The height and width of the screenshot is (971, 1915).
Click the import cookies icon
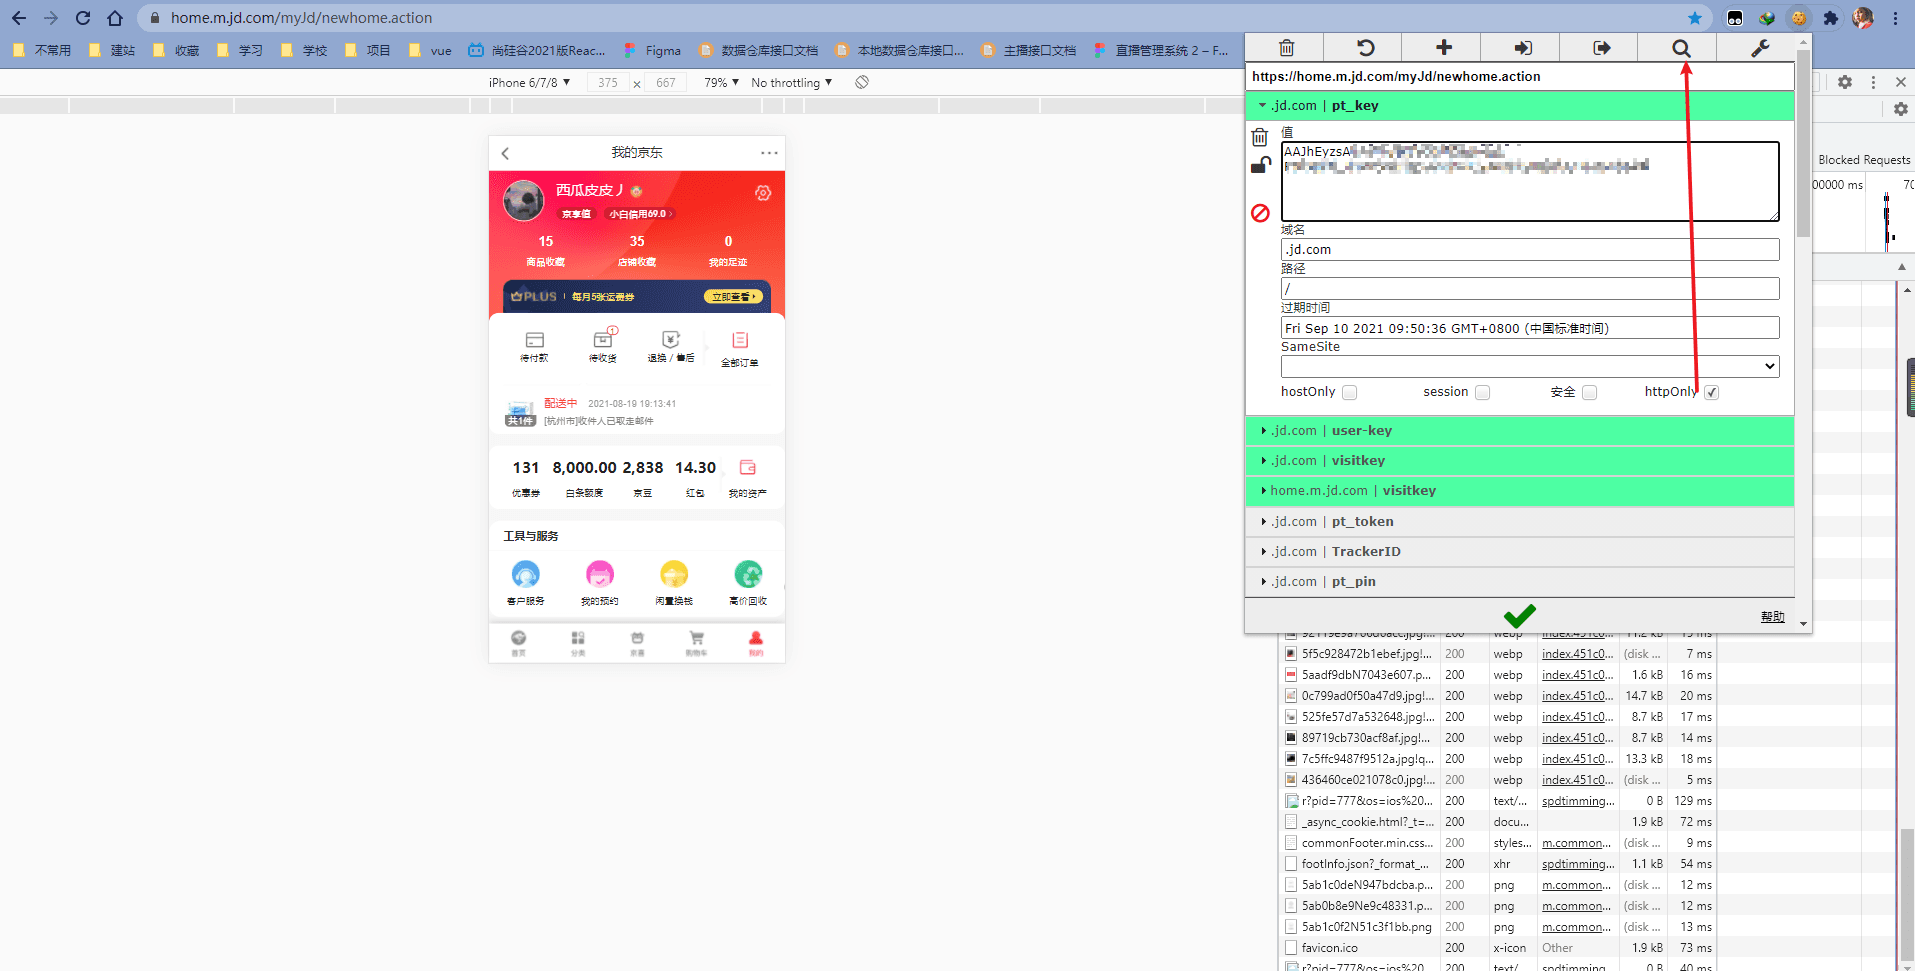point(1522,48)
